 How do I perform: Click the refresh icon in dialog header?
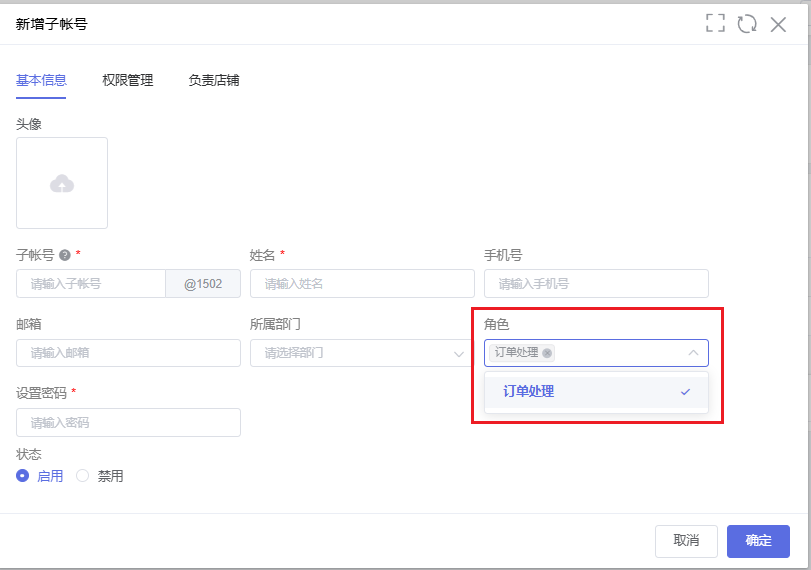pos(747,23)
